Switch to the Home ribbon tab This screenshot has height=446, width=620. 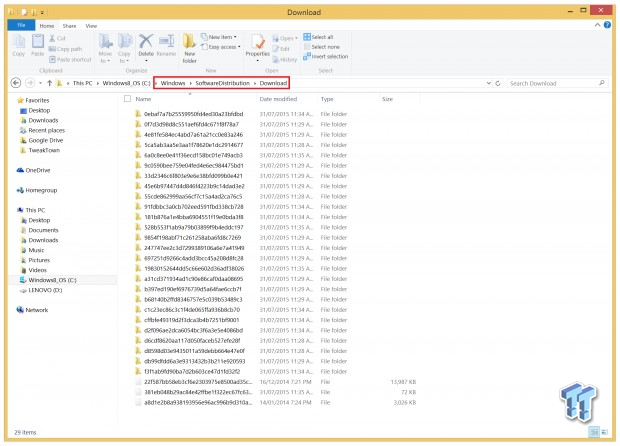[x=47, y=26]
